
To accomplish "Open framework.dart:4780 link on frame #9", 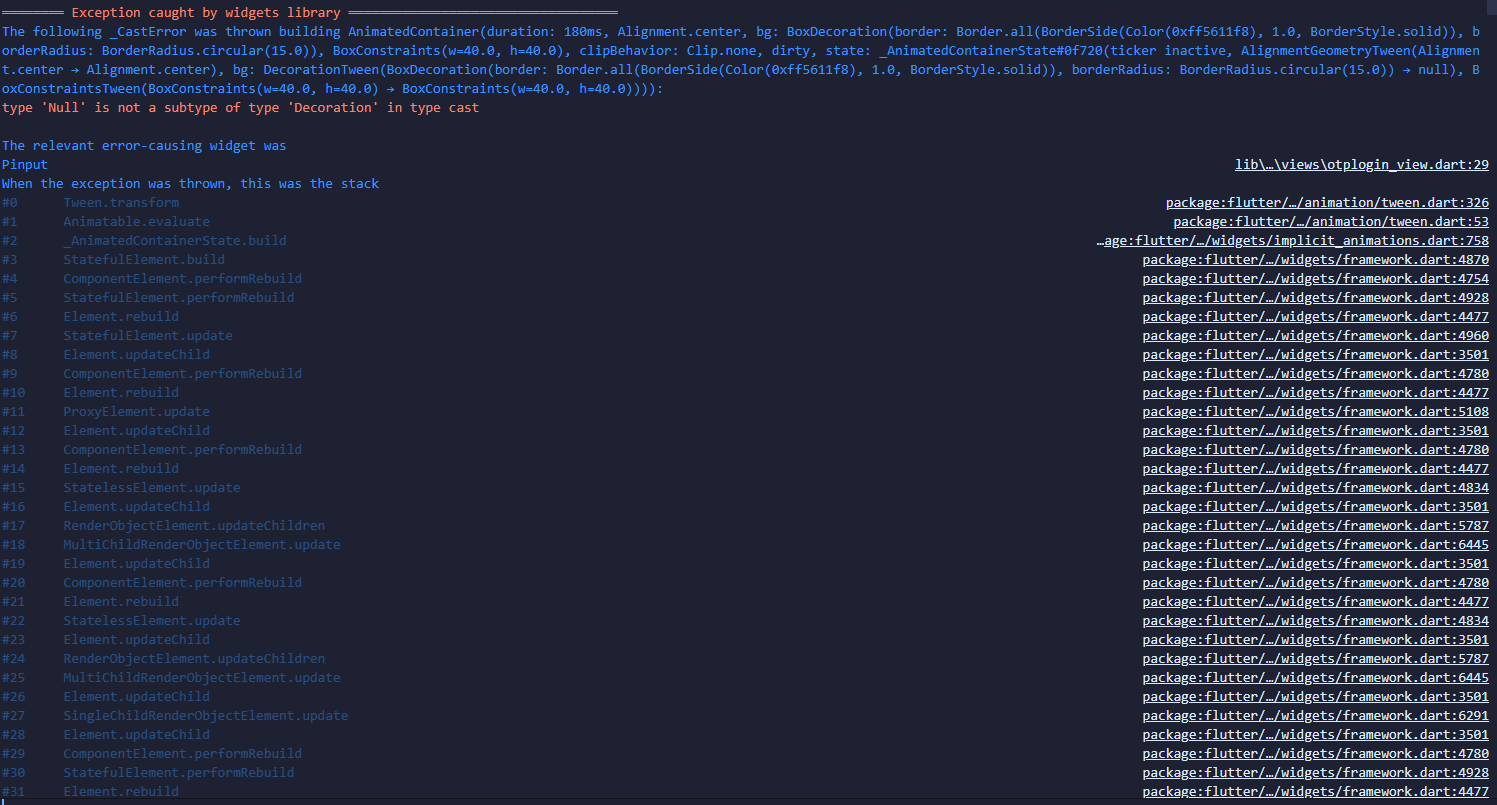I will [1316, 374].
